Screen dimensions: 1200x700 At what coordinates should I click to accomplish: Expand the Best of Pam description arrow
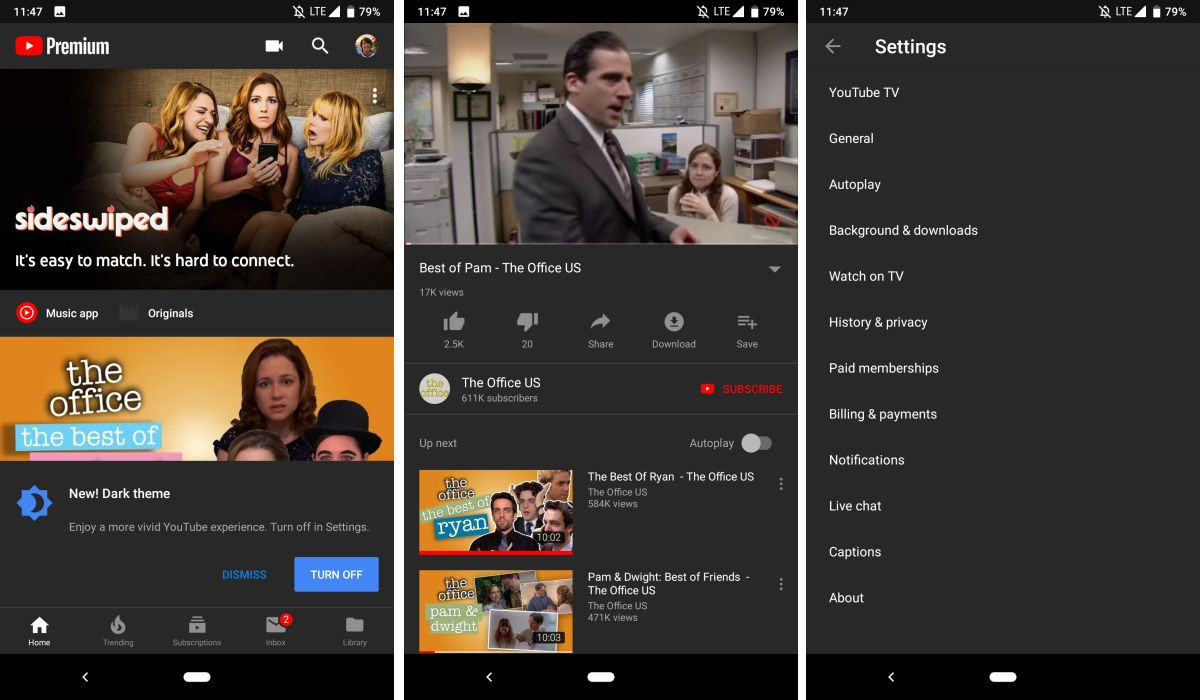pyautogui.click(x=774, y=269)
